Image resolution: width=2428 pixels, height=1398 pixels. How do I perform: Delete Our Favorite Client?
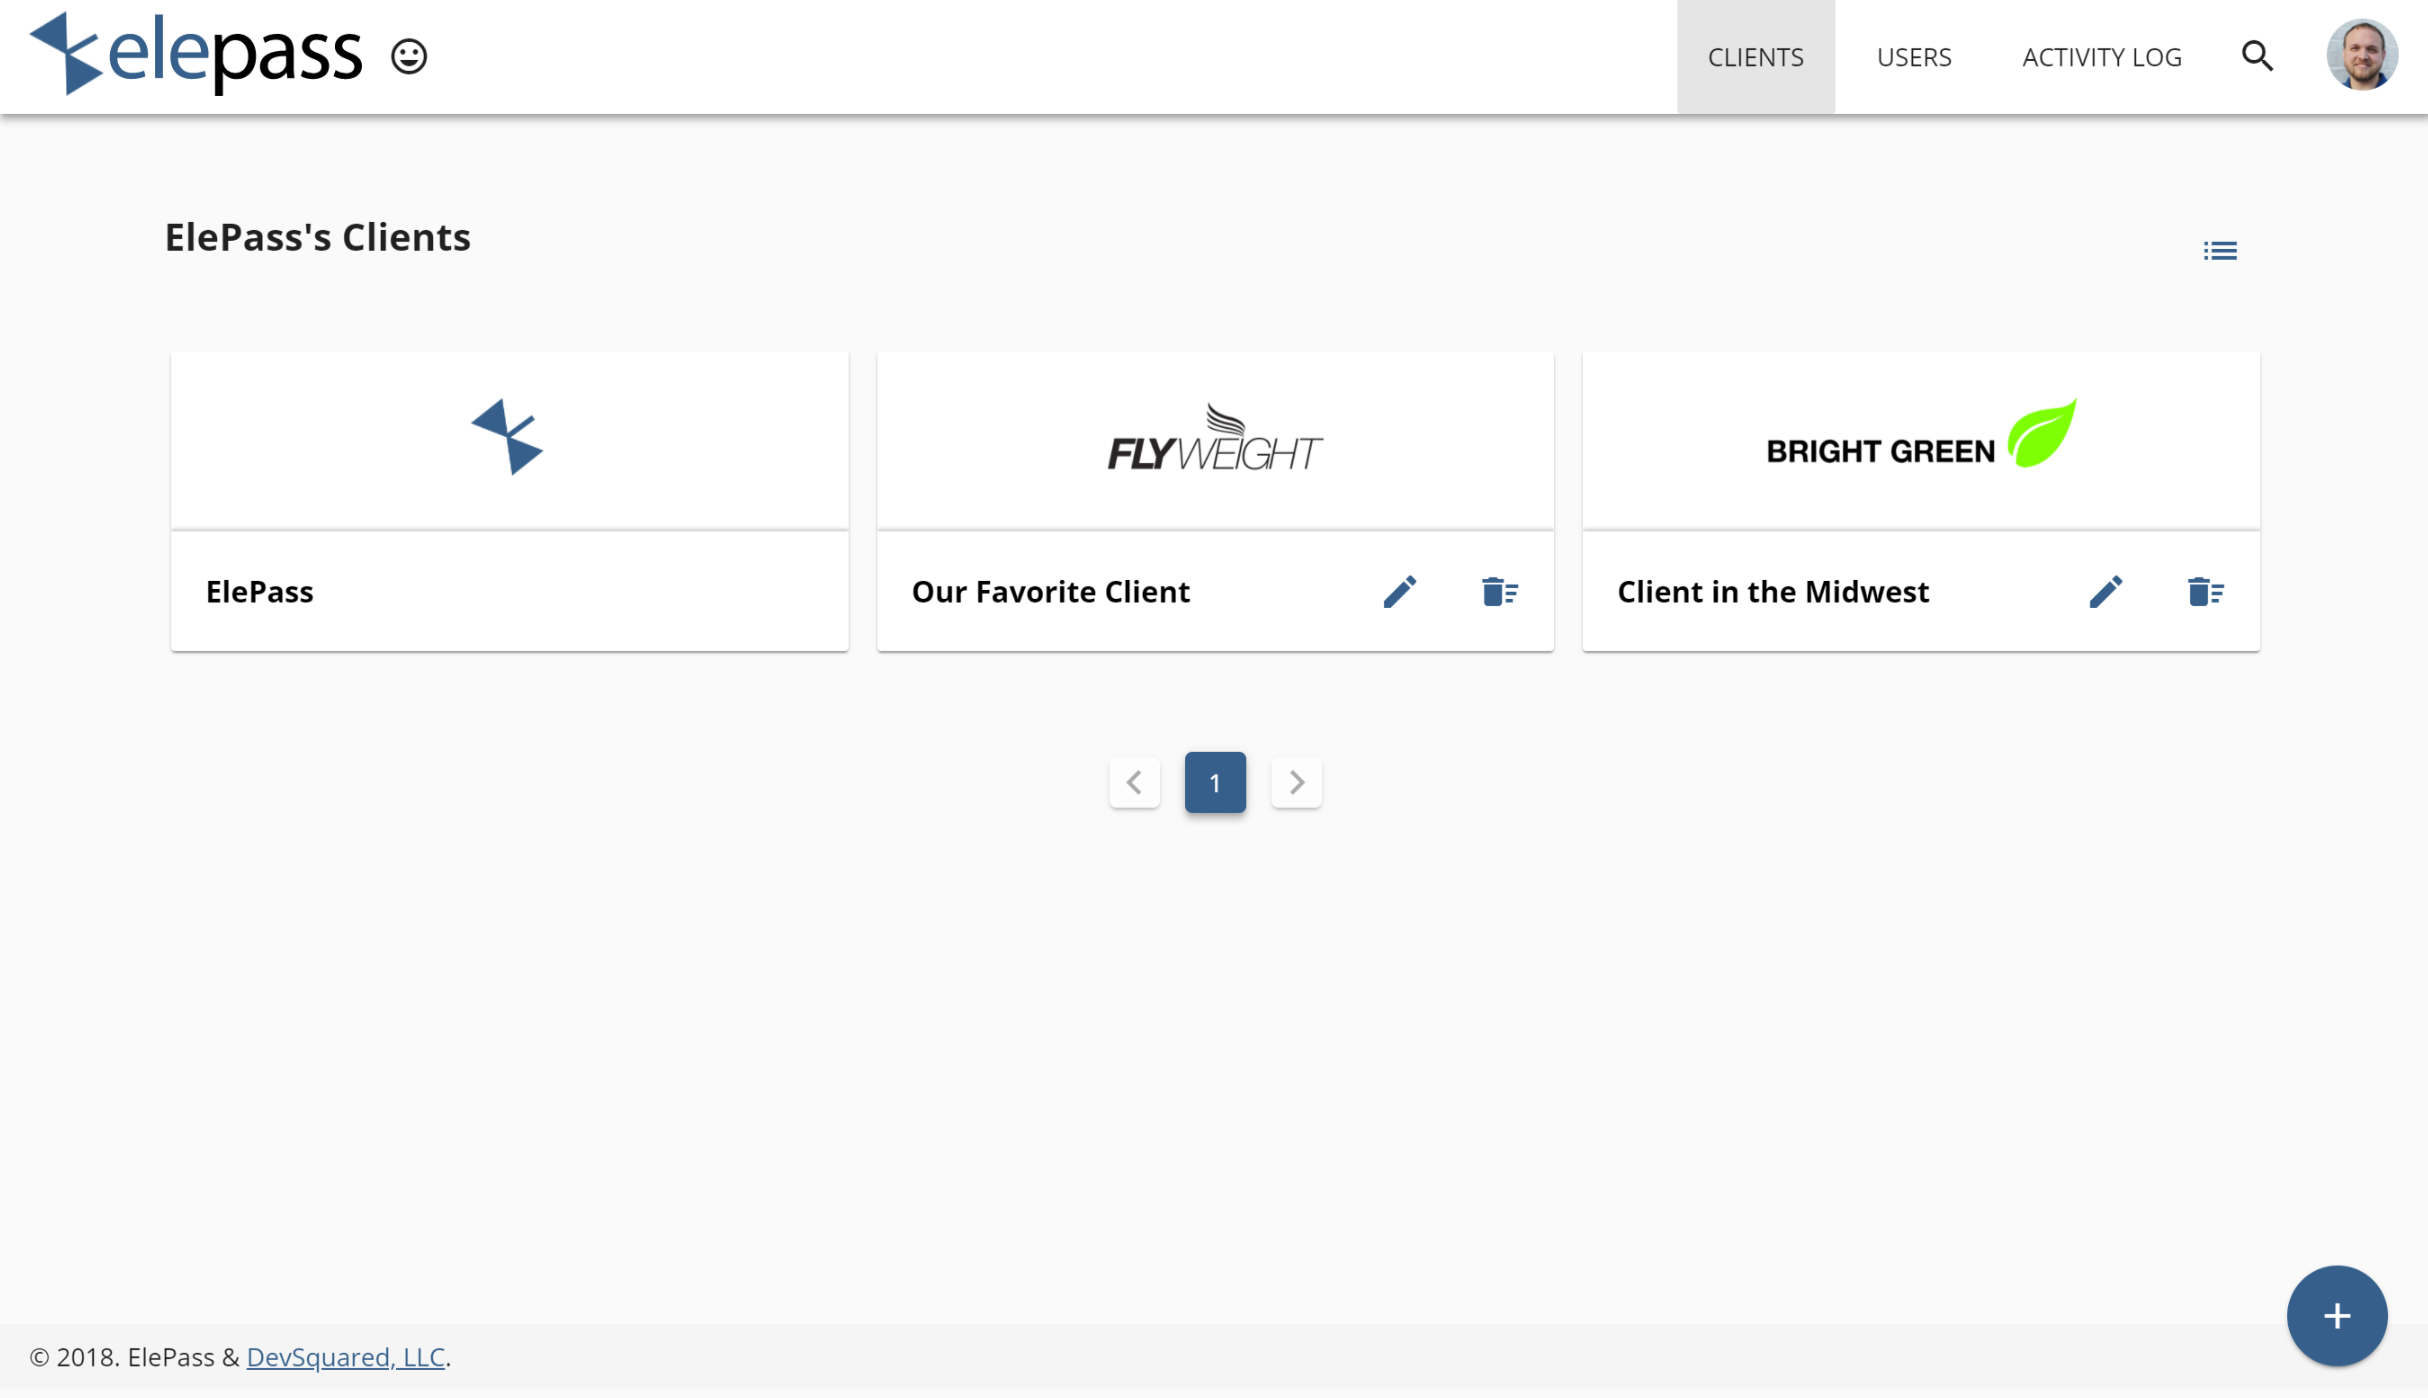point(1499,592)
